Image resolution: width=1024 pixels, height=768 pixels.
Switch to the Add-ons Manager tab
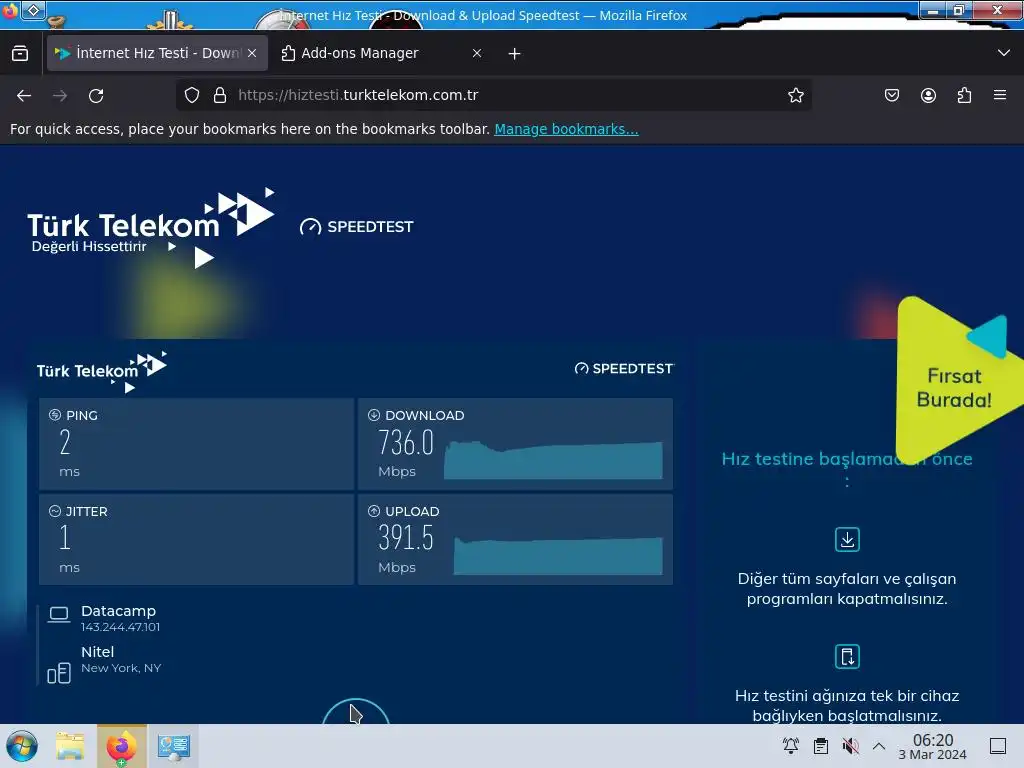pyautogui.click(x=382, y=53)
